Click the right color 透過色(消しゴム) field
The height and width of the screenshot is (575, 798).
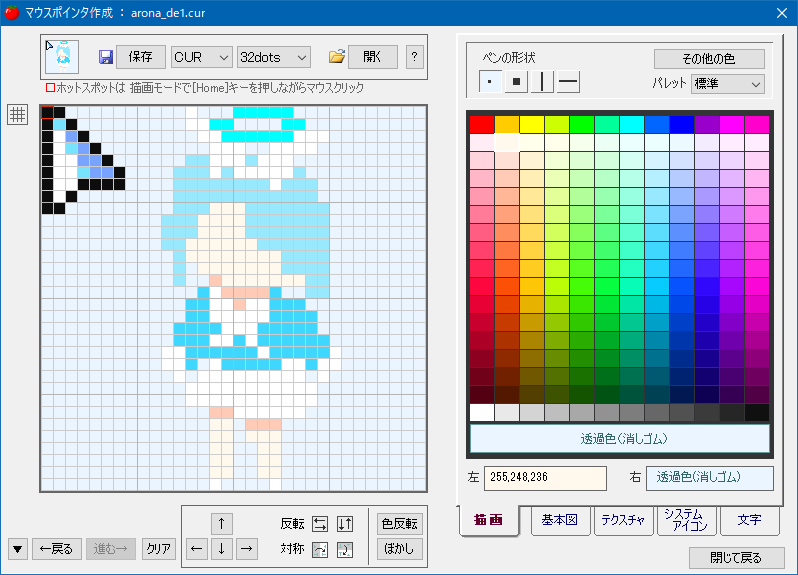710,478
